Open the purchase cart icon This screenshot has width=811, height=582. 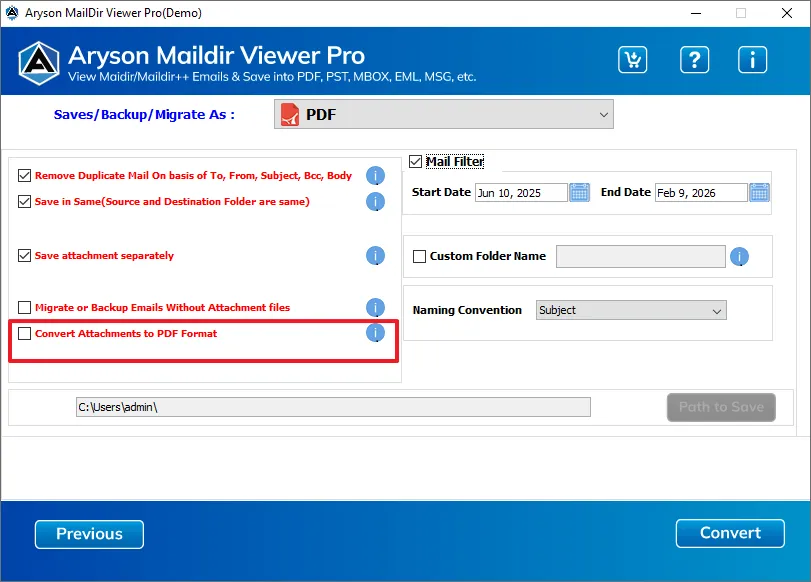coord(632,59)
